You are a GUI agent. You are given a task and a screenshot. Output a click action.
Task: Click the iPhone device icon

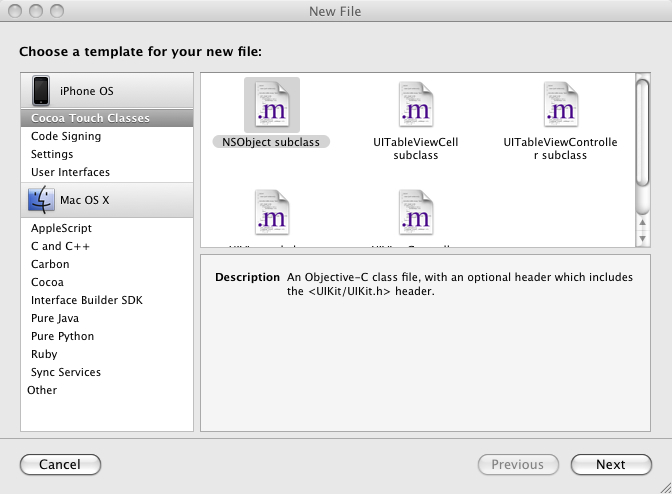[x=41, y=90]
